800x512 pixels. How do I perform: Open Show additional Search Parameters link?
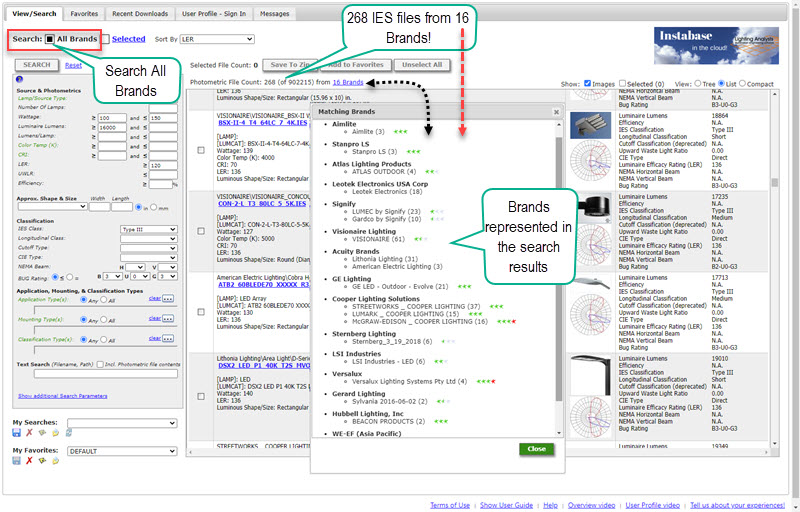[x=63, y=396]
